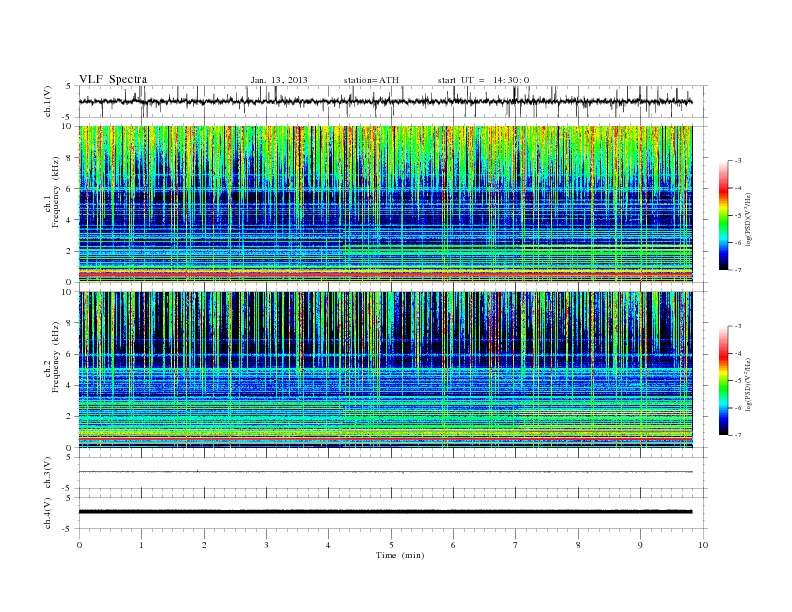Click the ch.4 thick black waveform trace
Viewport: 792px width, 612px height.
point(385,512)
